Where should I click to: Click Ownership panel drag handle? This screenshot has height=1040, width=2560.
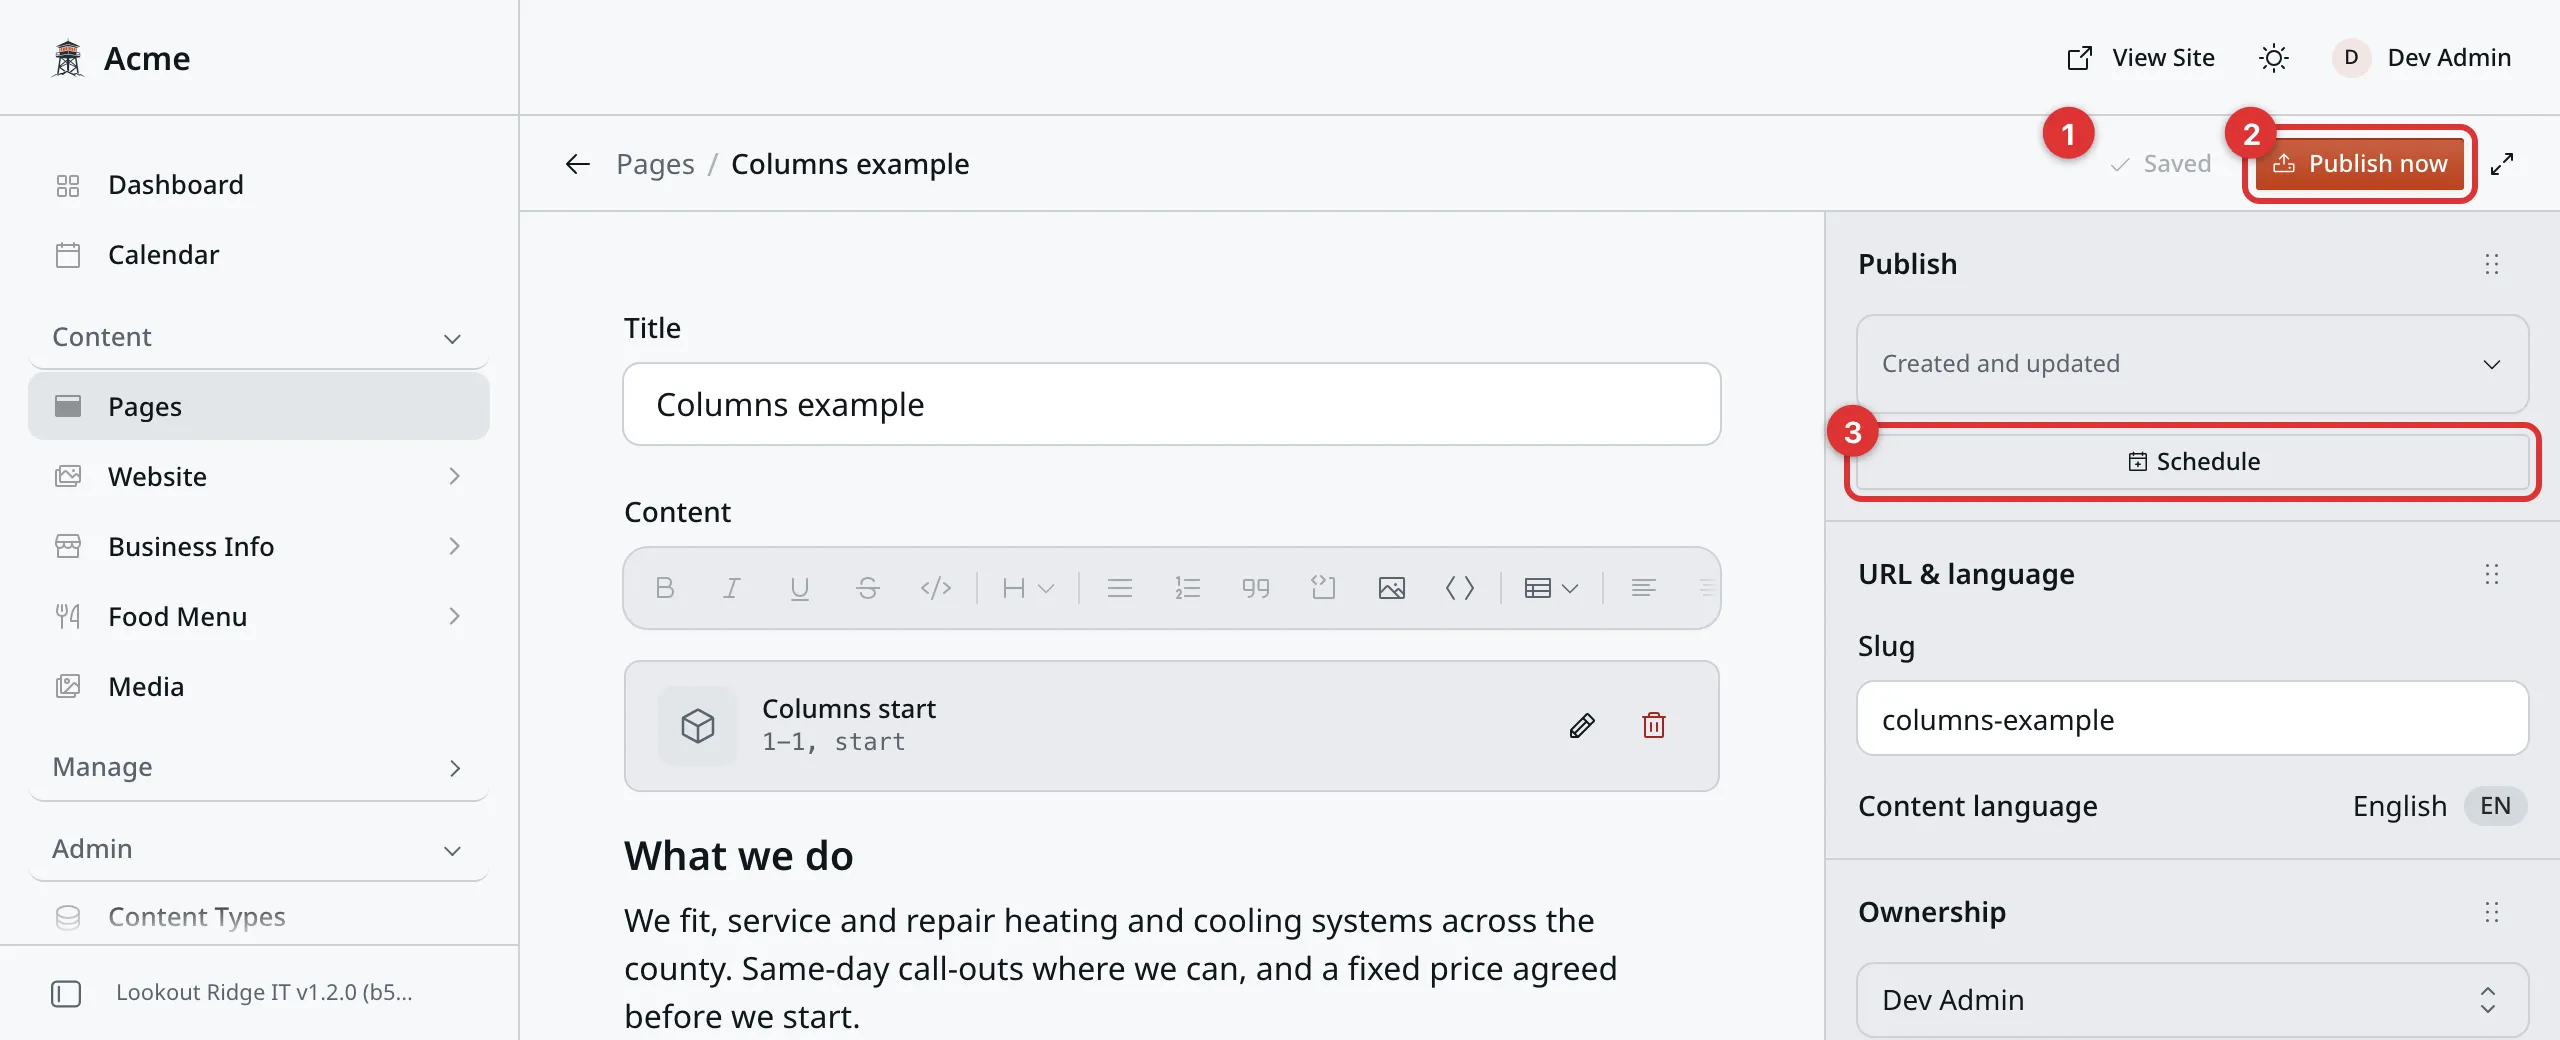point(2491,912)
